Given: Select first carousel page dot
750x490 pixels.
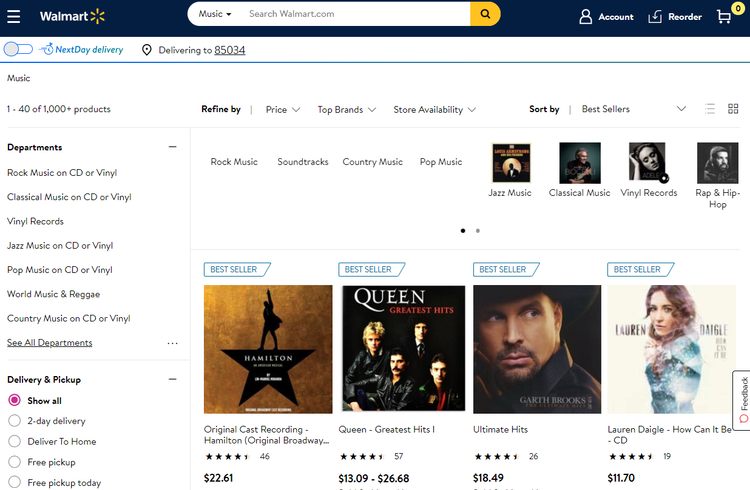Looking at the screenshot, I should (x=463, y=231).
